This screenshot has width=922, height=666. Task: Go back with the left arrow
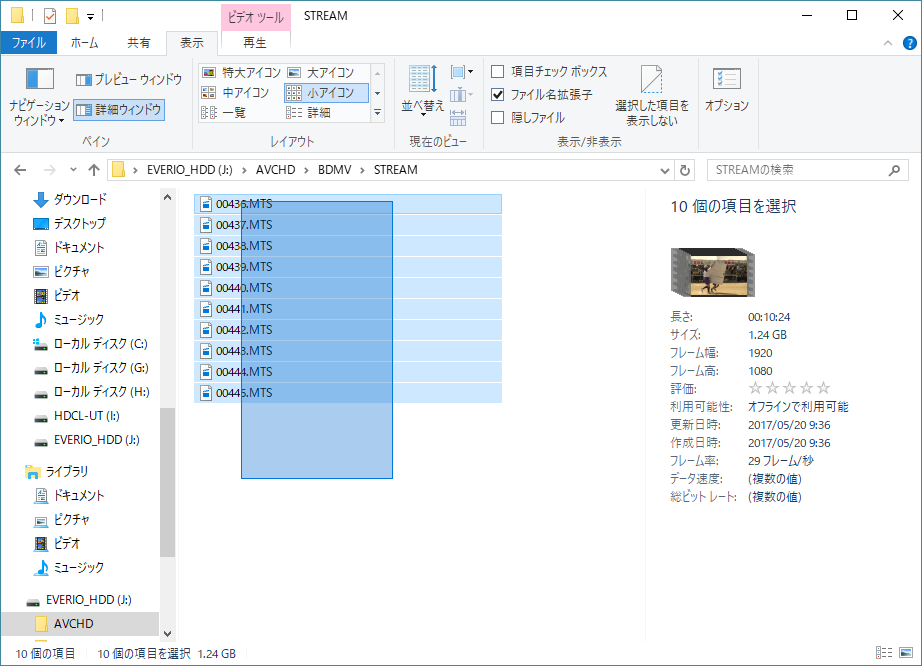[20, 170]
